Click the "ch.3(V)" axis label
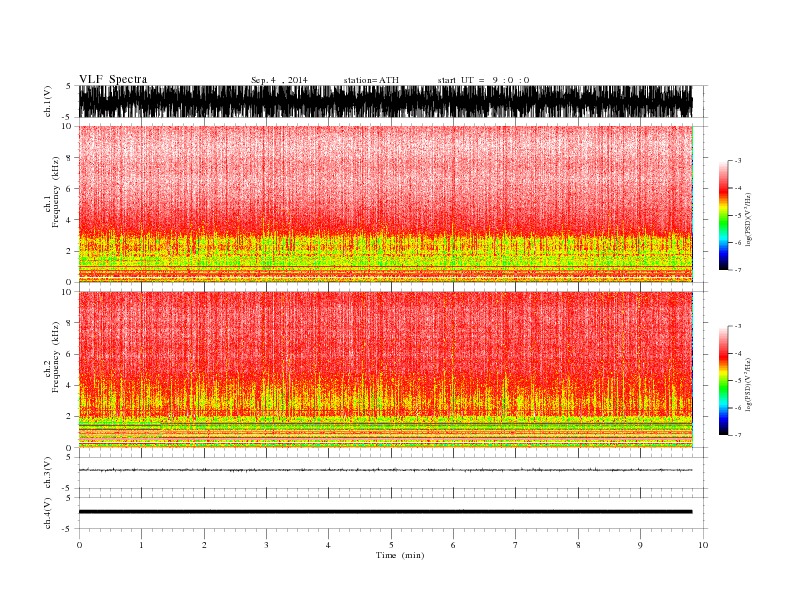This screenshot has height=612, width=792. pos(48,473)
